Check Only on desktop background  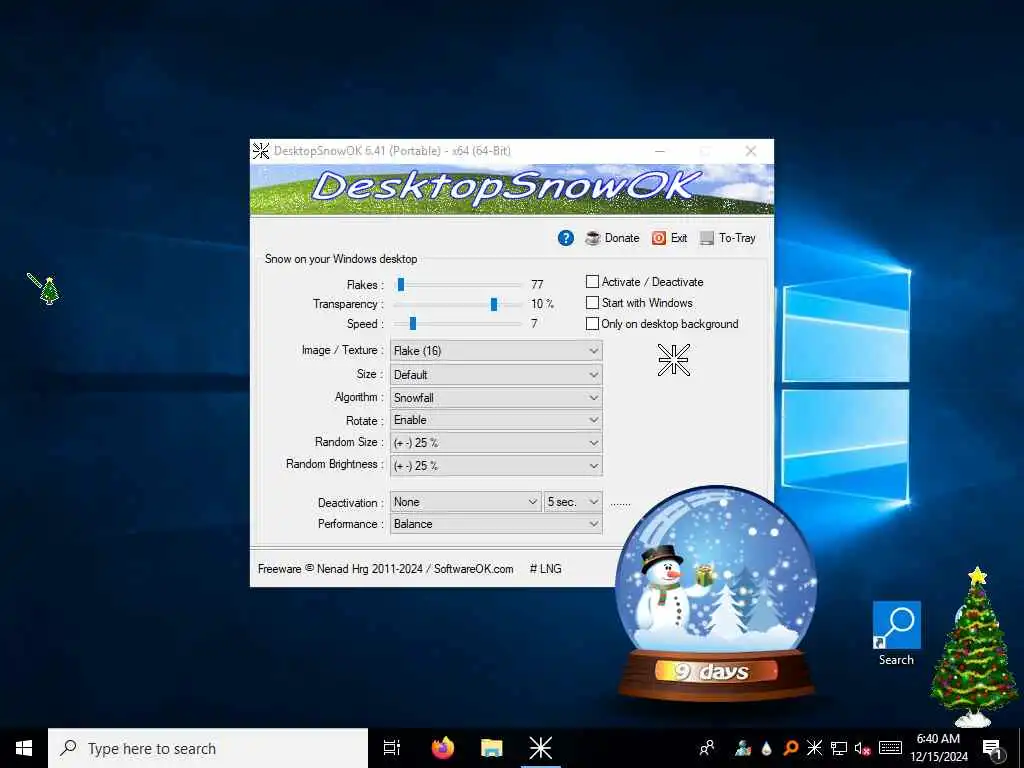[592, 323]
